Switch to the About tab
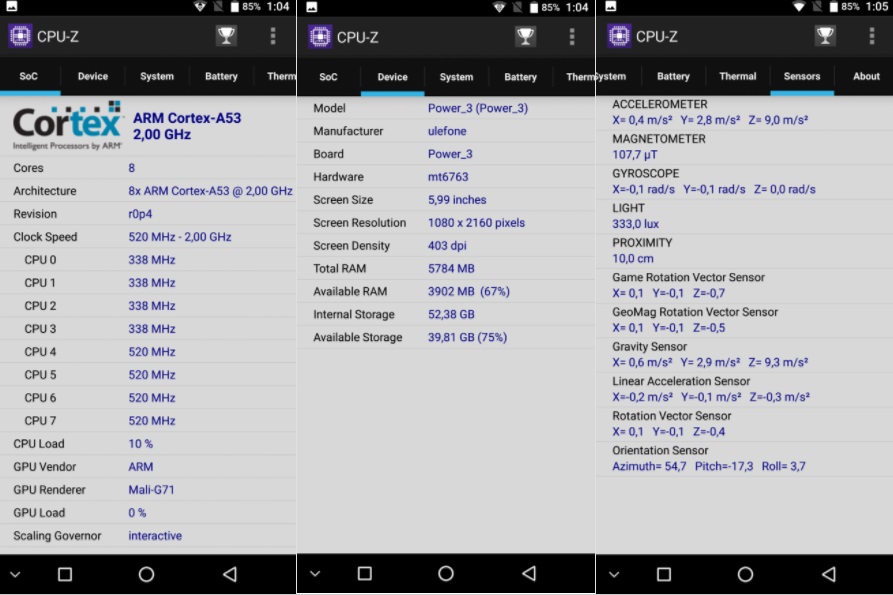893x595 pixels. pos(866,76)
